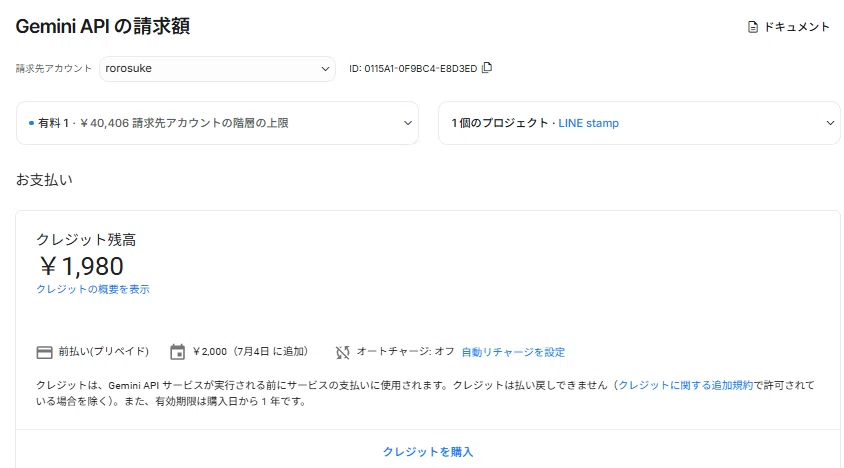Click the prepaid credit card icon
Viewport: 844px width, 468px height.
(44, 352)
